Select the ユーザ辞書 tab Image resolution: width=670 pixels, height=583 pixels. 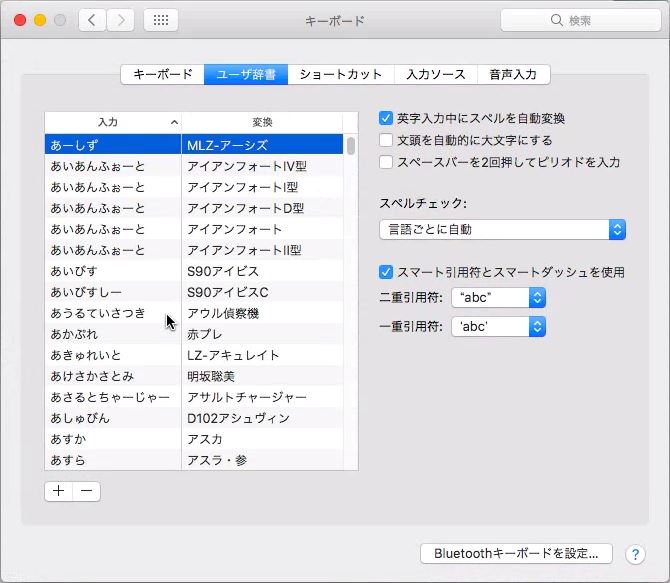point(246,75)
